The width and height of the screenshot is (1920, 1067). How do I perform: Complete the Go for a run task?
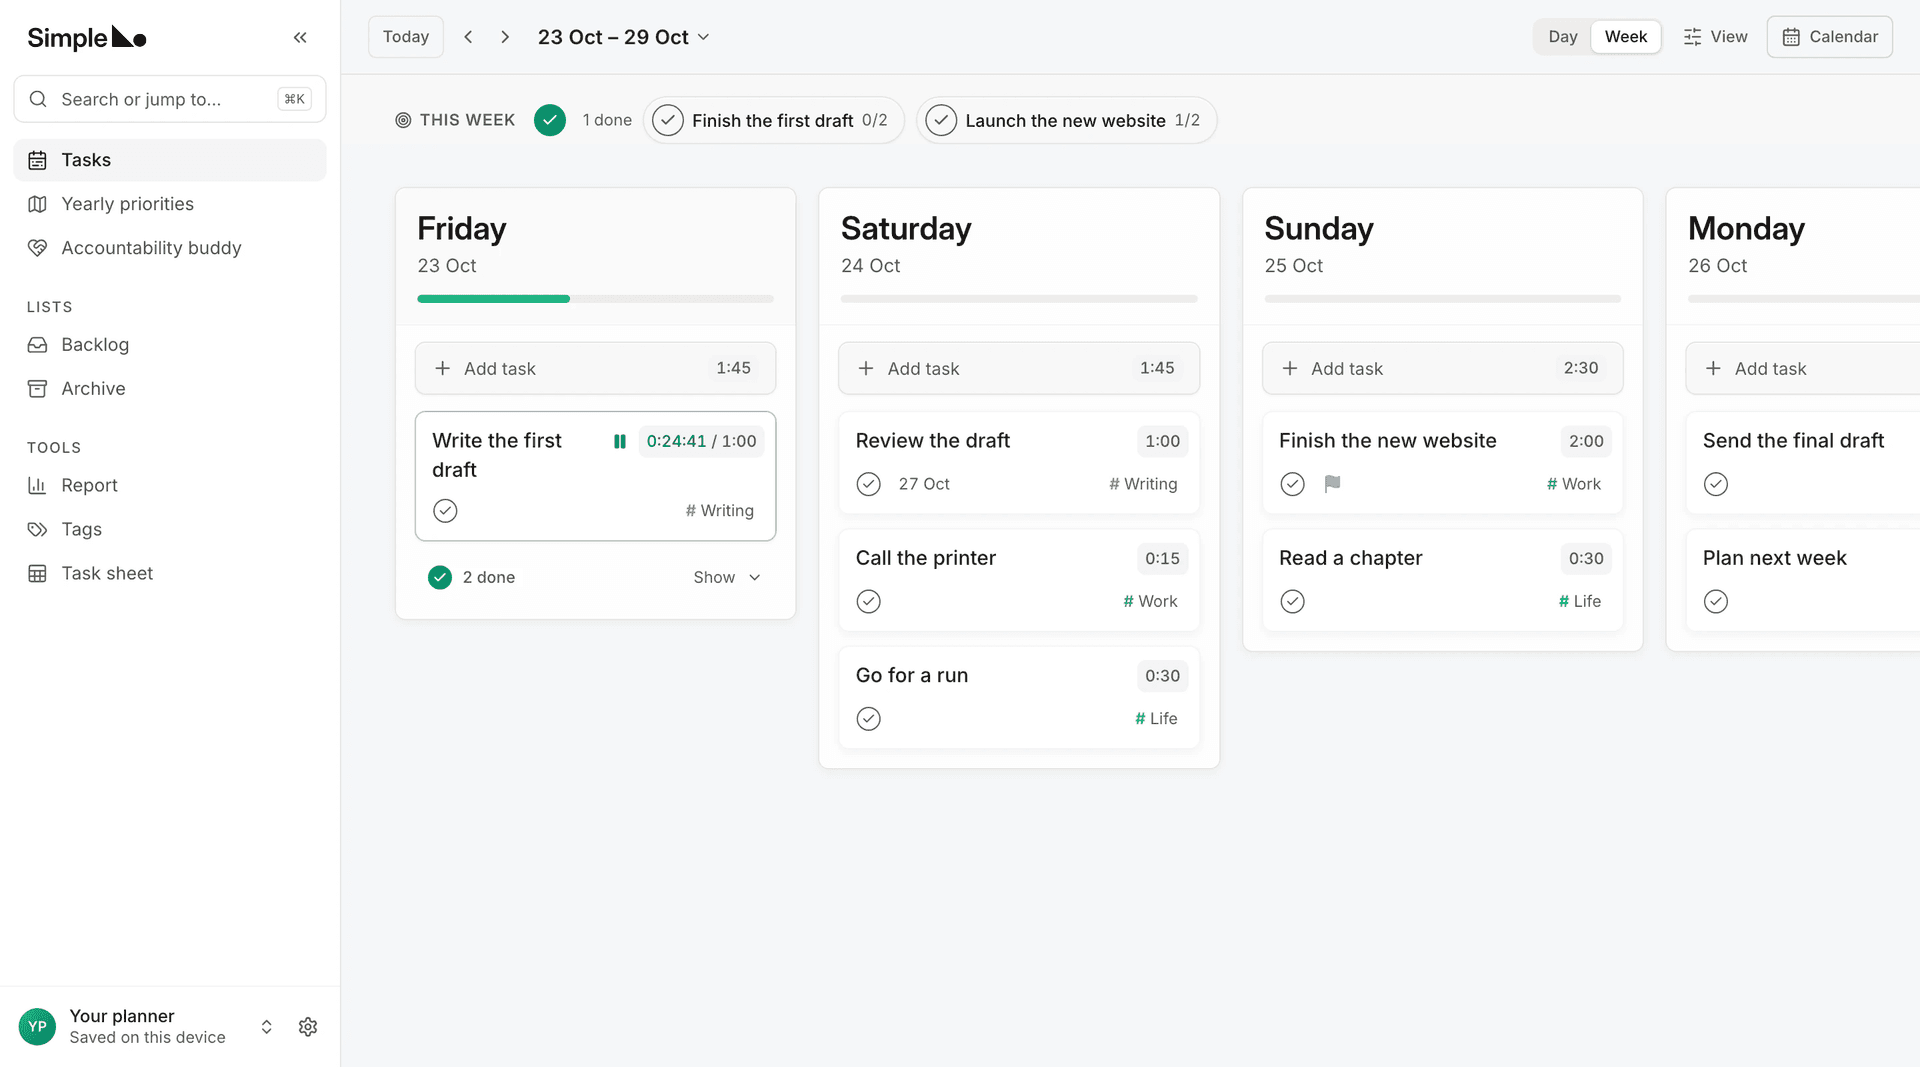point(869,719)
